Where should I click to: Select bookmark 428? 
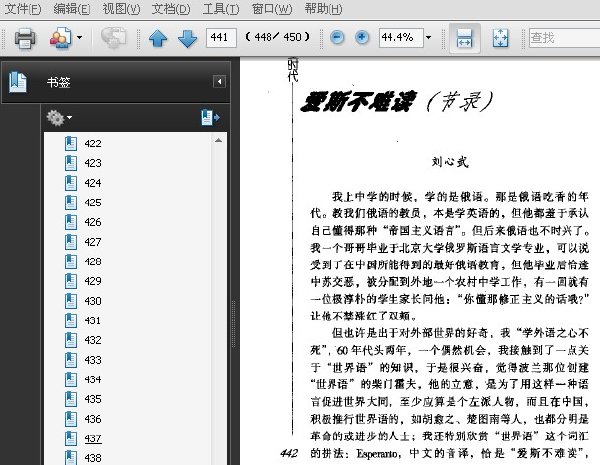(x=93, y=261)
